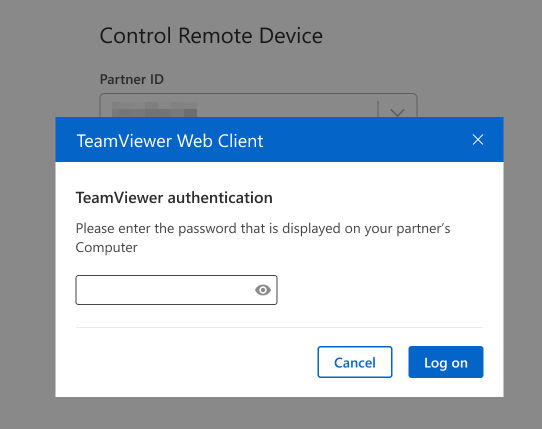Dismiss dialog with the X icon
This screenshot has width=542, height=429.
478,140
